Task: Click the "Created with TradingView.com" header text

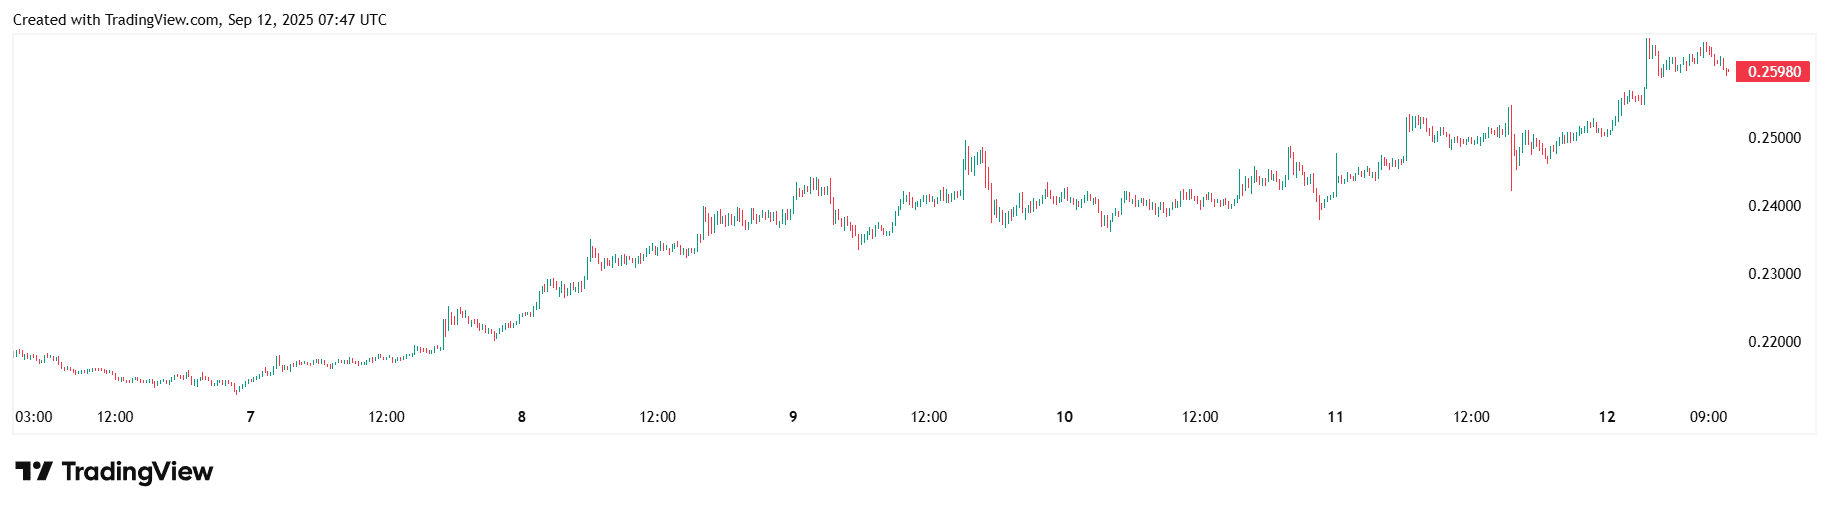Action: pyautogui.click(x=117, y=20)
